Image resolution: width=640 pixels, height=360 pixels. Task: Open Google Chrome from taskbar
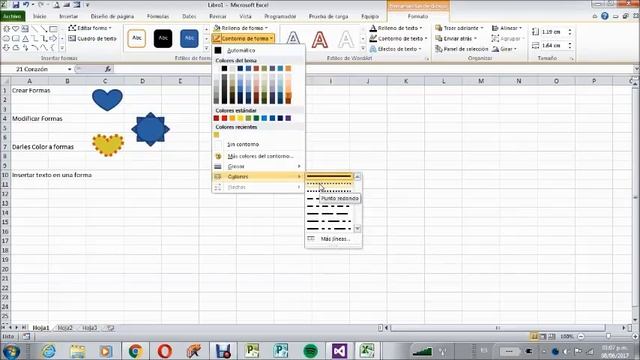pyautogui.click(x=136, y=351)
